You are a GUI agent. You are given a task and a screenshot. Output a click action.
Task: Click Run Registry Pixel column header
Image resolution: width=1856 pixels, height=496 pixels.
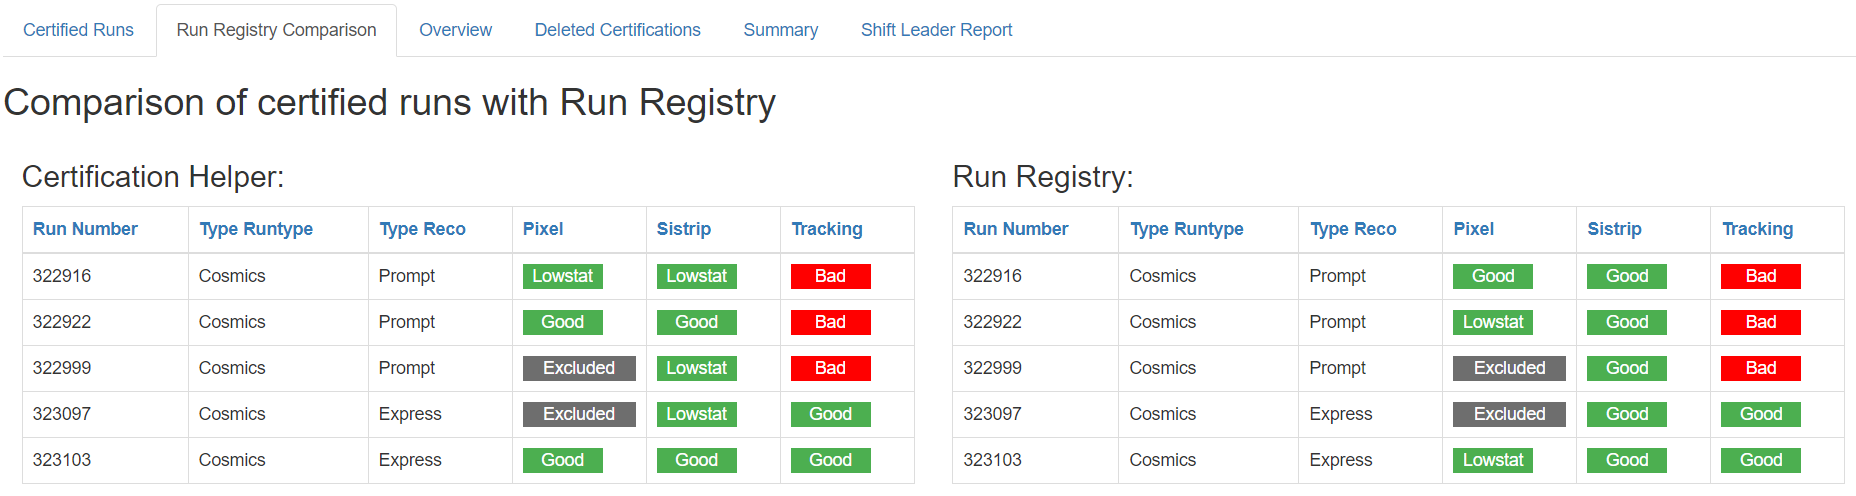(x=1474, y=229)
